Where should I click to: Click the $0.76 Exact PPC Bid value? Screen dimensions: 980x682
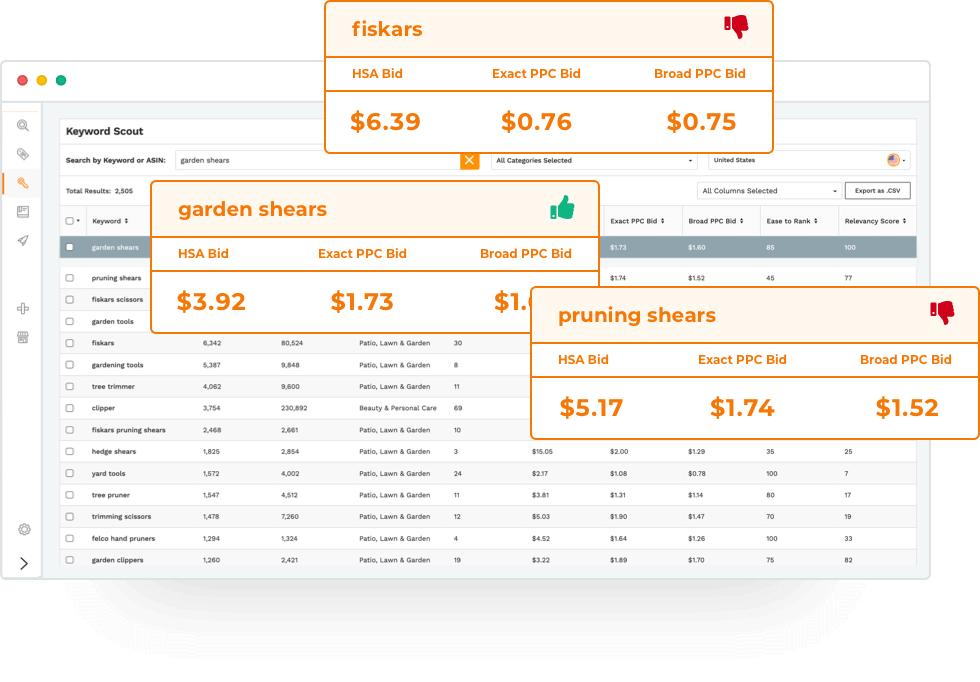pos(536,121)
